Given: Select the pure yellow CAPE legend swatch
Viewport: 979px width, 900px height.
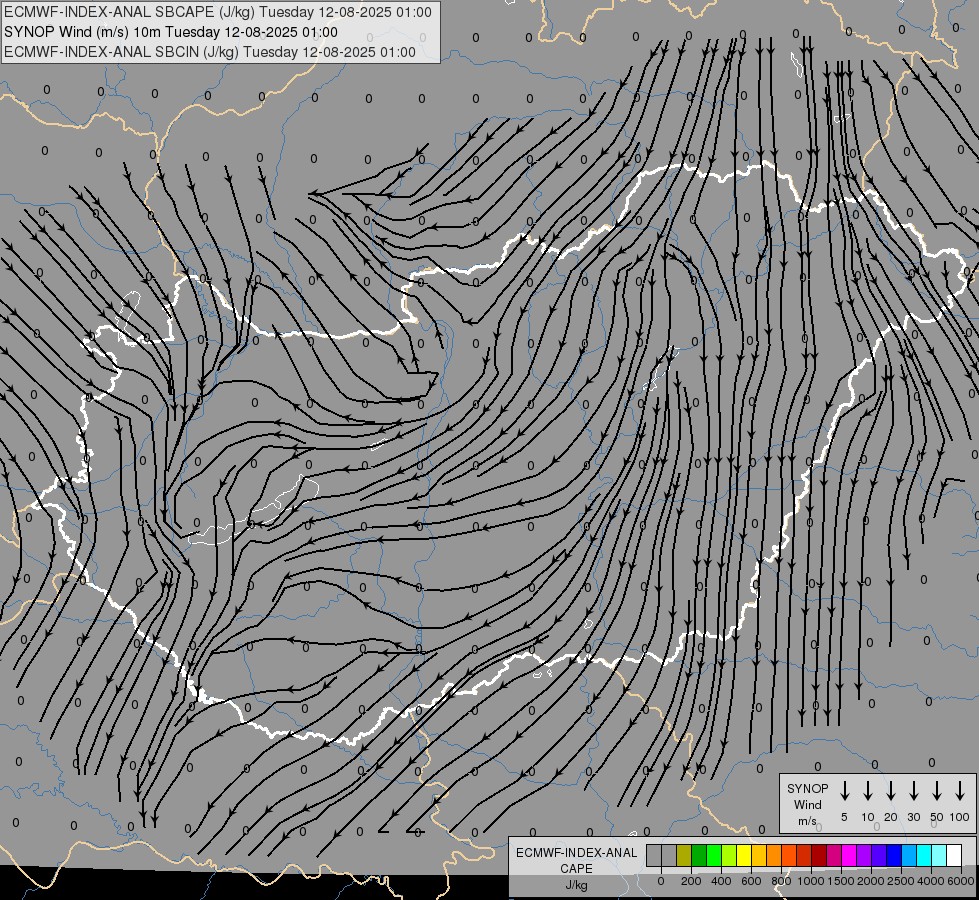Looking at the screenshot, I should point(744,855).
